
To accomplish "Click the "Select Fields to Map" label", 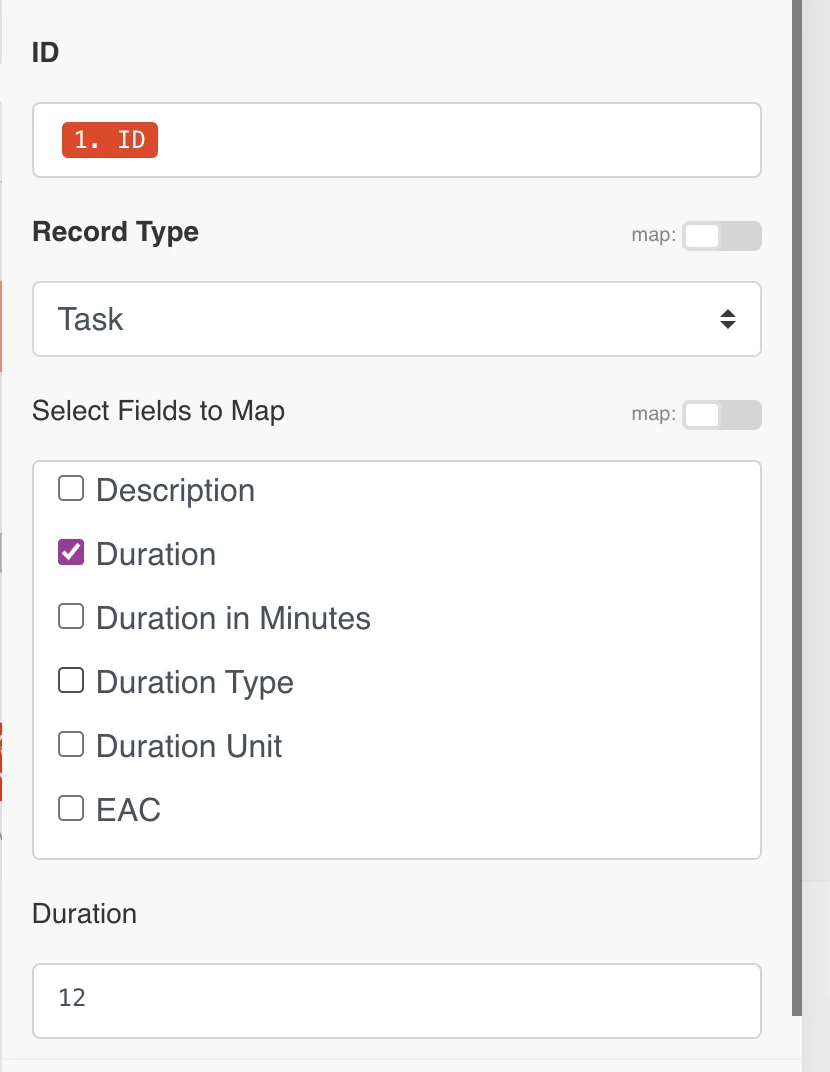I will pos(158,411).
